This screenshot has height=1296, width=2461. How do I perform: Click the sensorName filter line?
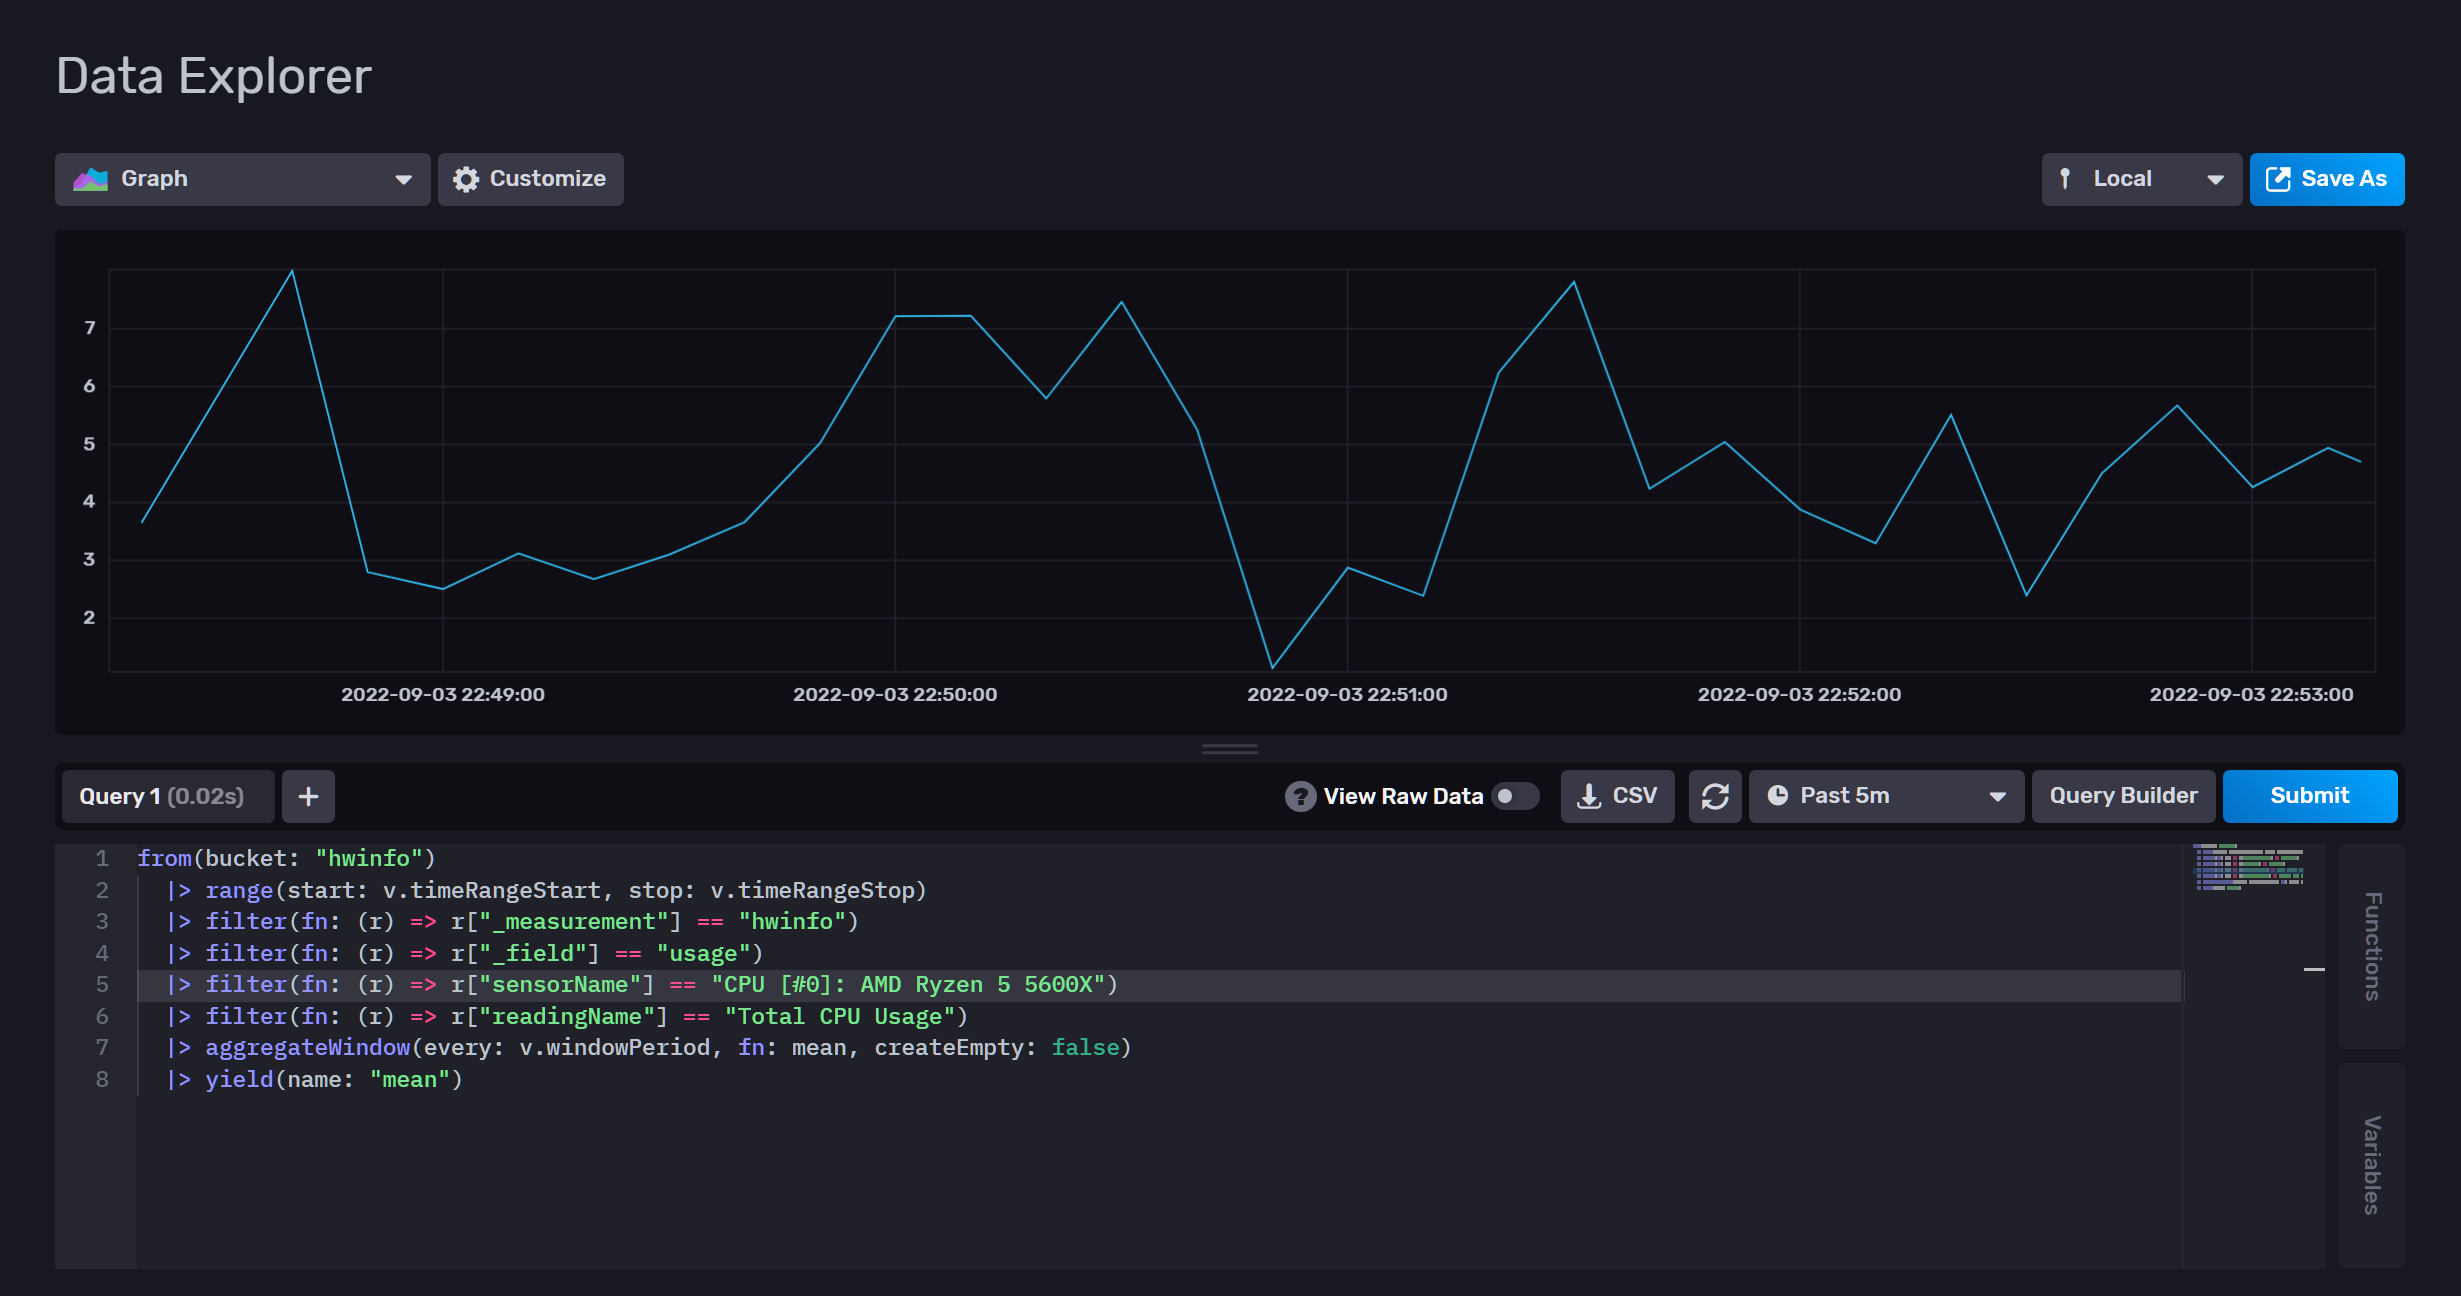point(642,985)
